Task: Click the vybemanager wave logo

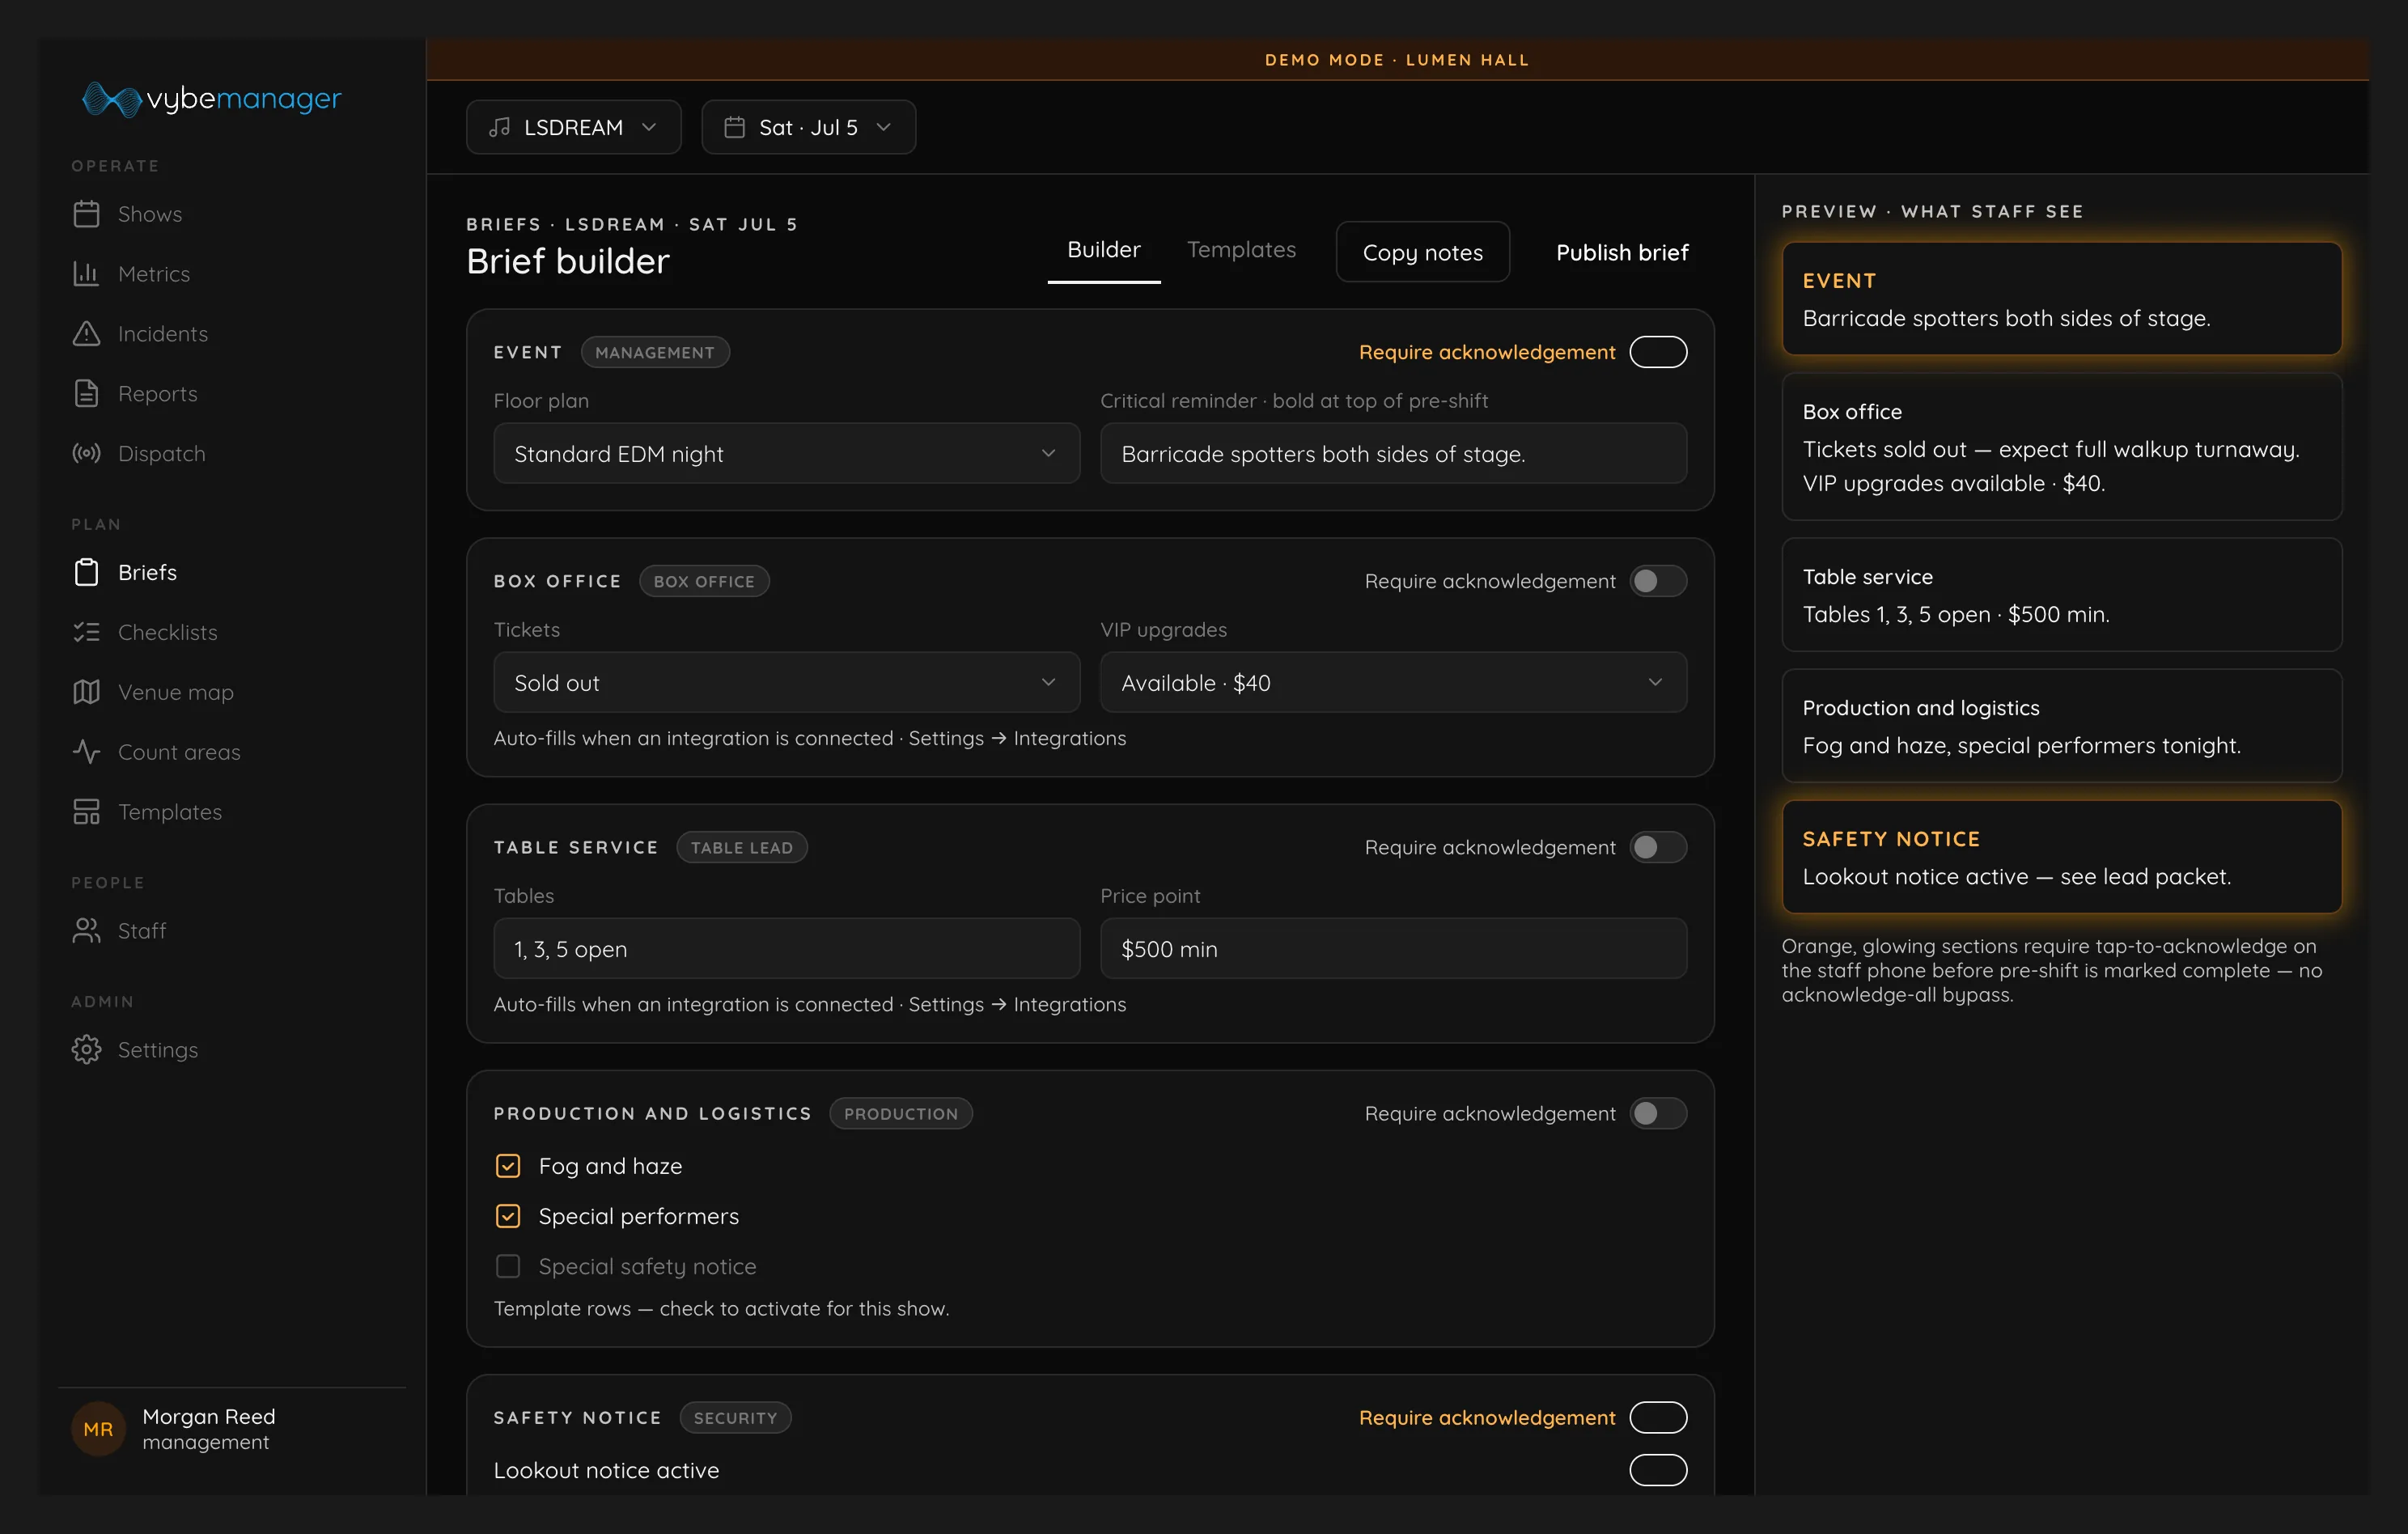Action: 111,99
